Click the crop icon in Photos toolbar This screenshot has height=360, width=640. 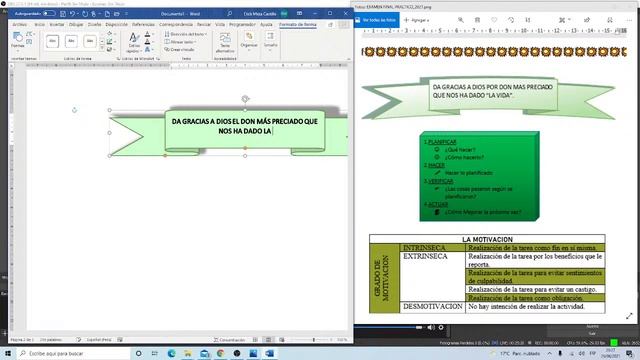[528, 20]
